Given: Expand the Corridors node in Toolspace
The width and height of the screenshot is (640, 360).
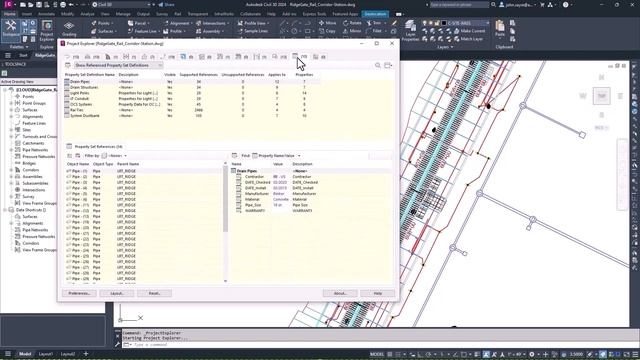Looking at the screenshot, I should pyautogui.click(x=11, y=170).
